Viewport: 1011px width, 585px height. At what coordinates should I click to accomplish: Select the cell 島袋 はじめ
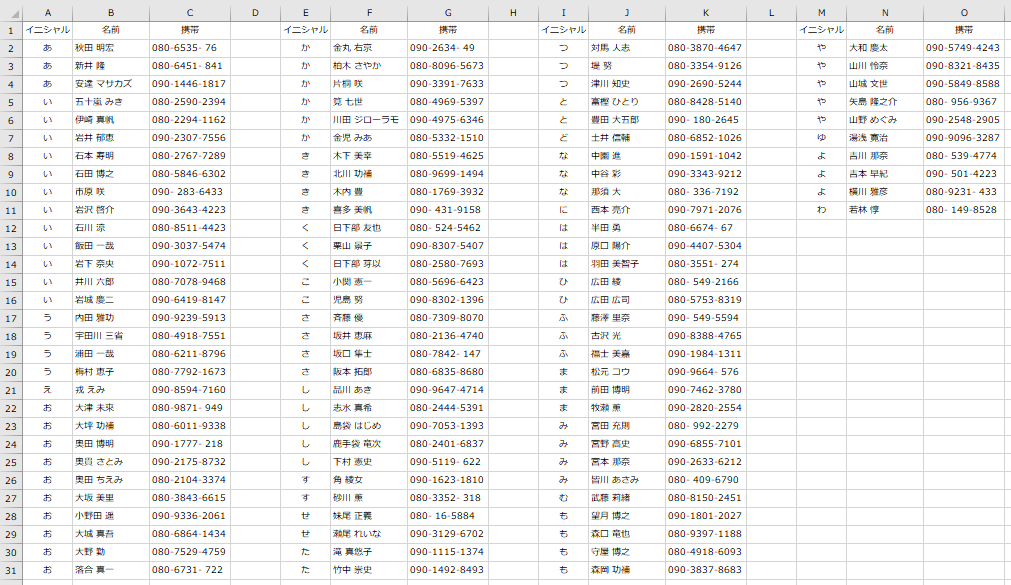click(369, 426)
